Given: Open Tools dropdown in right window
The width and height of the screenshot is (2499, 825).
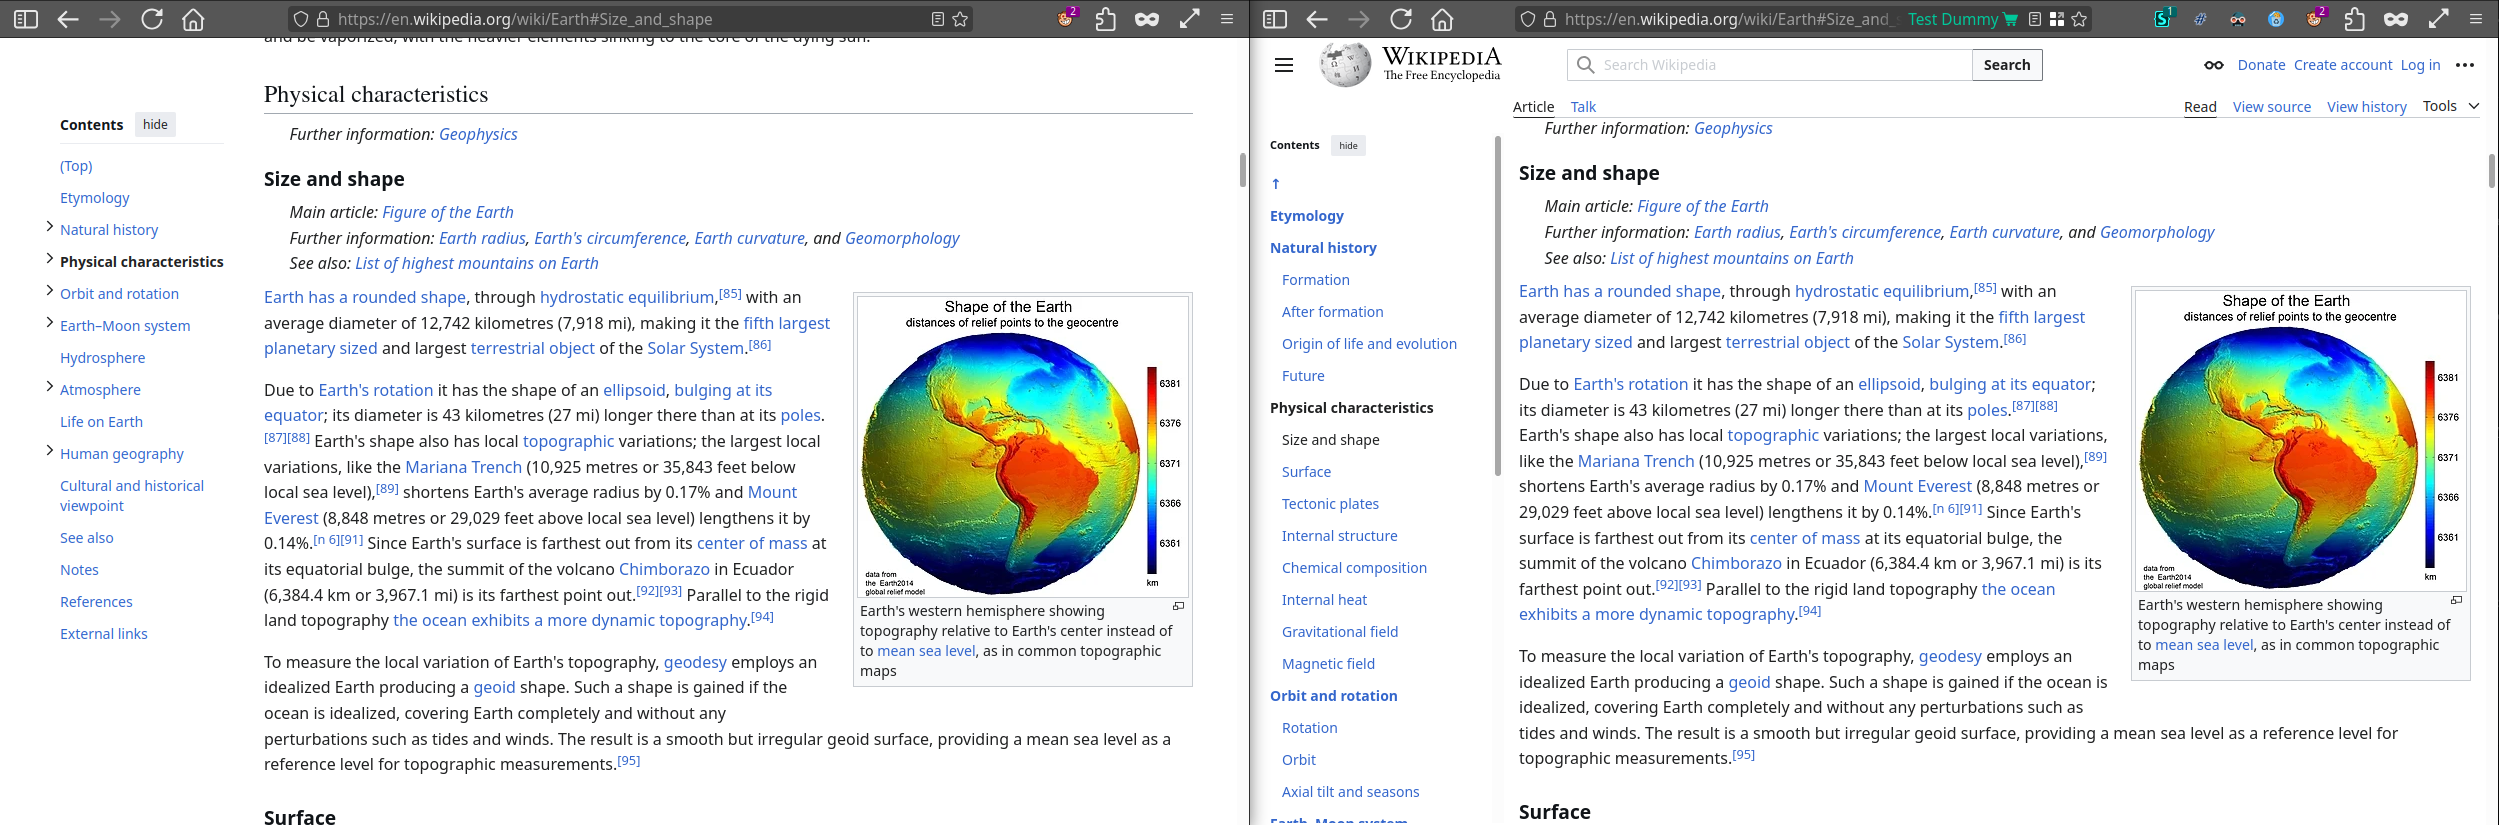Looking at the screenshot, I should click(2451, 106).
